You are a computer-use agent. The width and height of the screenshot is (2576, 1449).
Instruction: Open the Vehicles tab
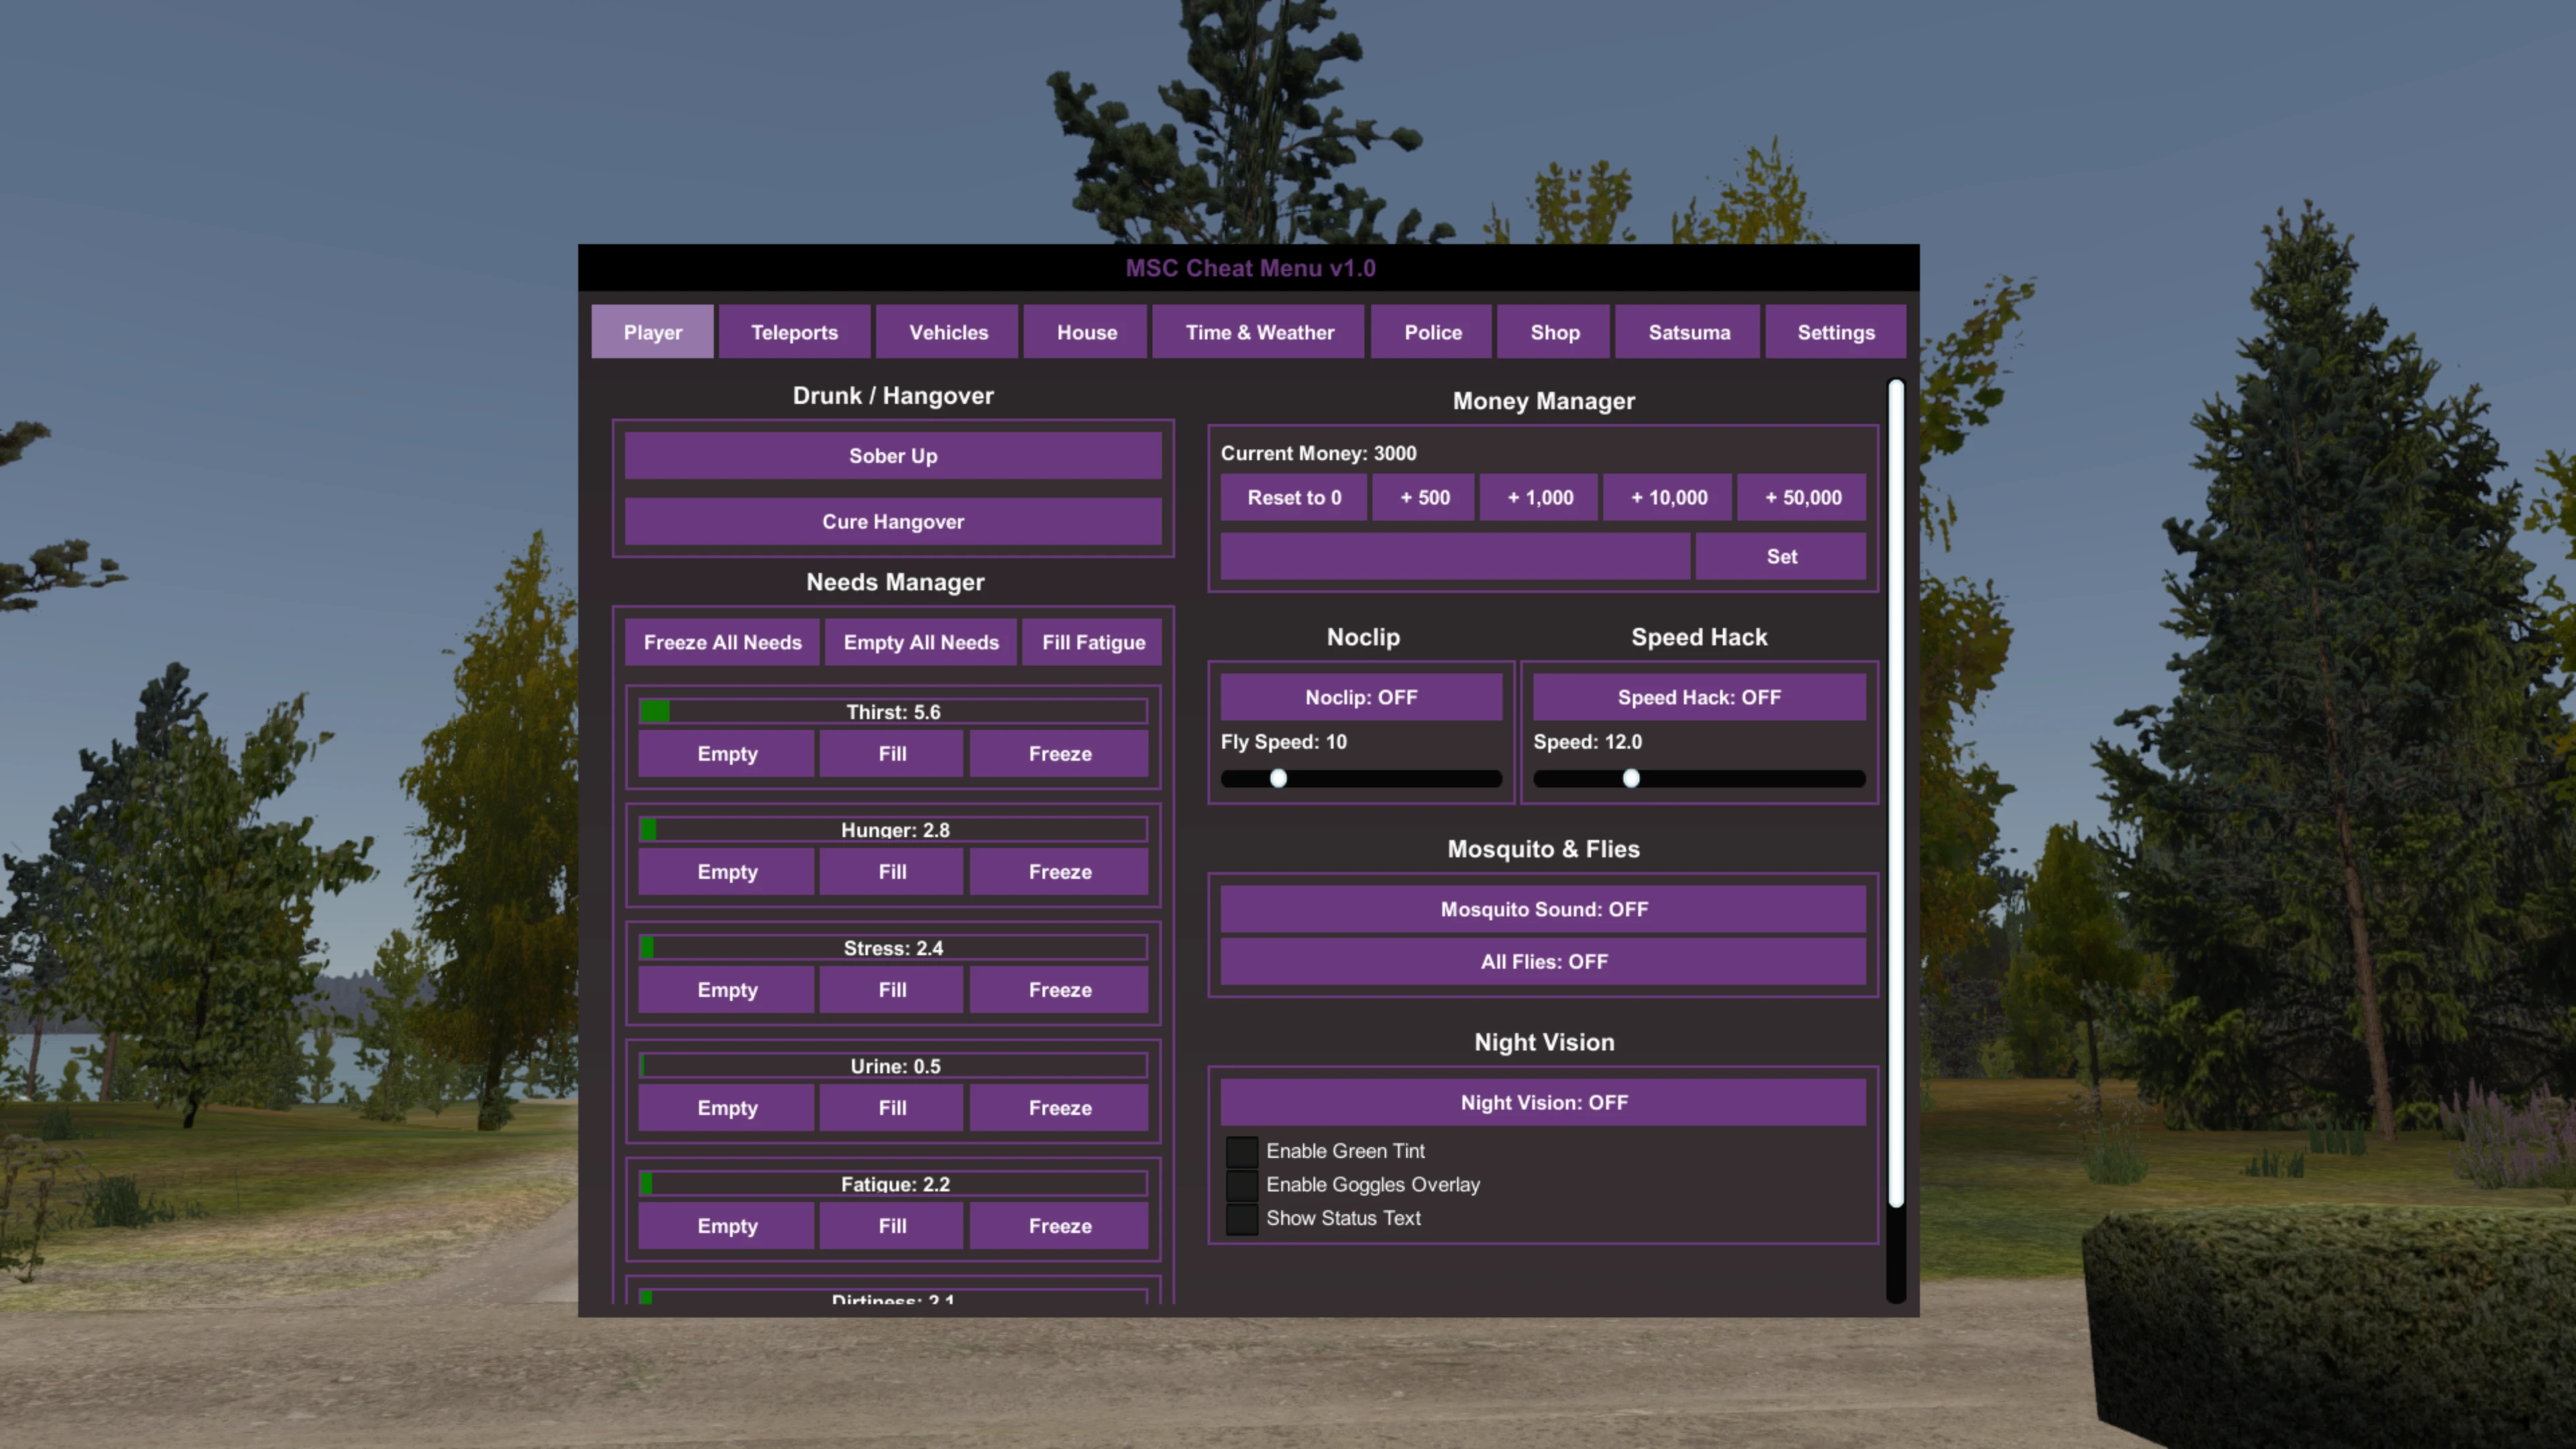click(947, 331)
